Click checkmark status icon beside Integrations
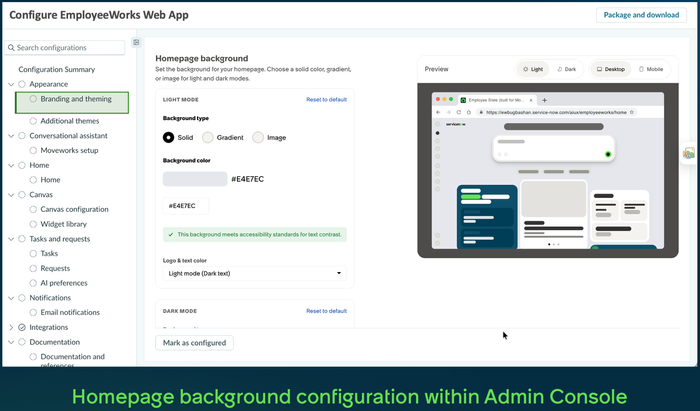 [22, 328]
